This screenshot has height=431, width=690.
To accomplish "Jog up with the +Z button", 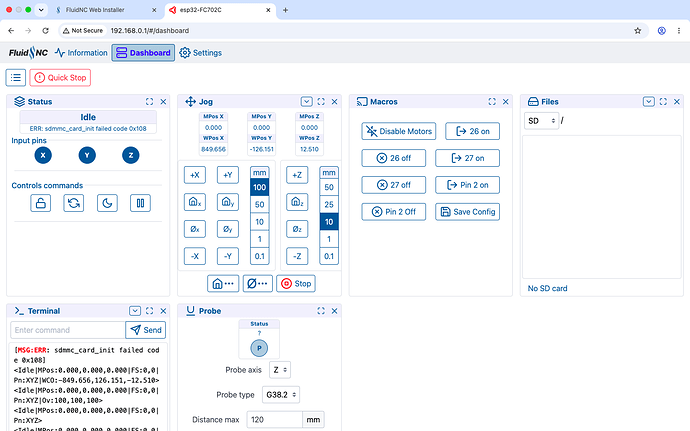I will coord(297,175).
